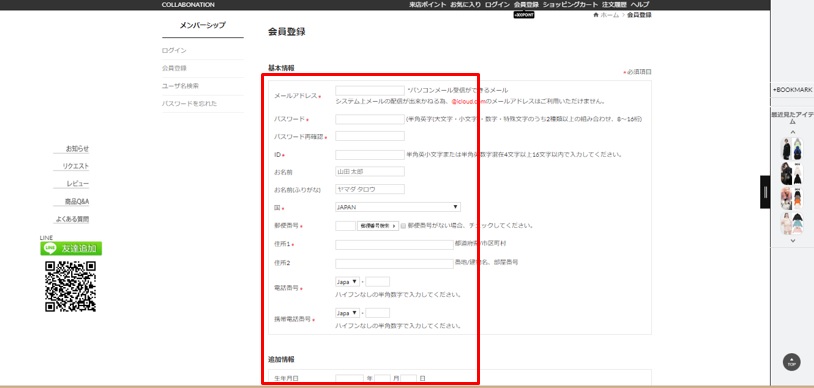This screenshot has width=814, height=388.
Task: Focus the パスワード再確認 input field
Action: pos(370,136)
